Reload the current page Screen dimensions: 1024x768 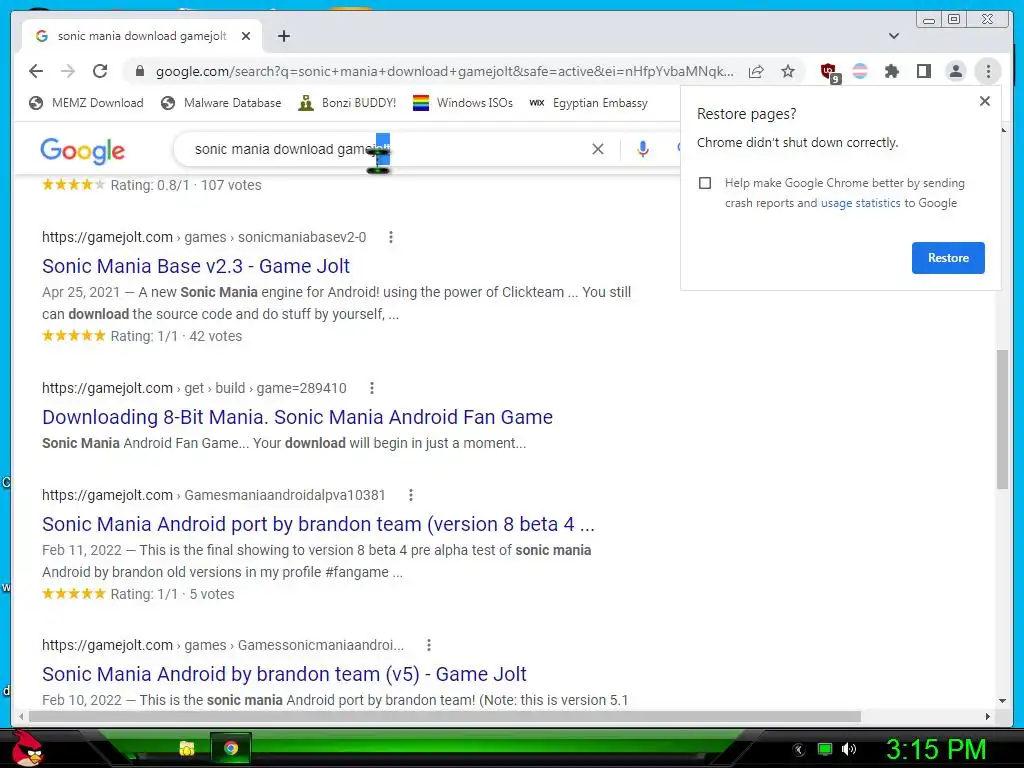[x=100, y=71]
